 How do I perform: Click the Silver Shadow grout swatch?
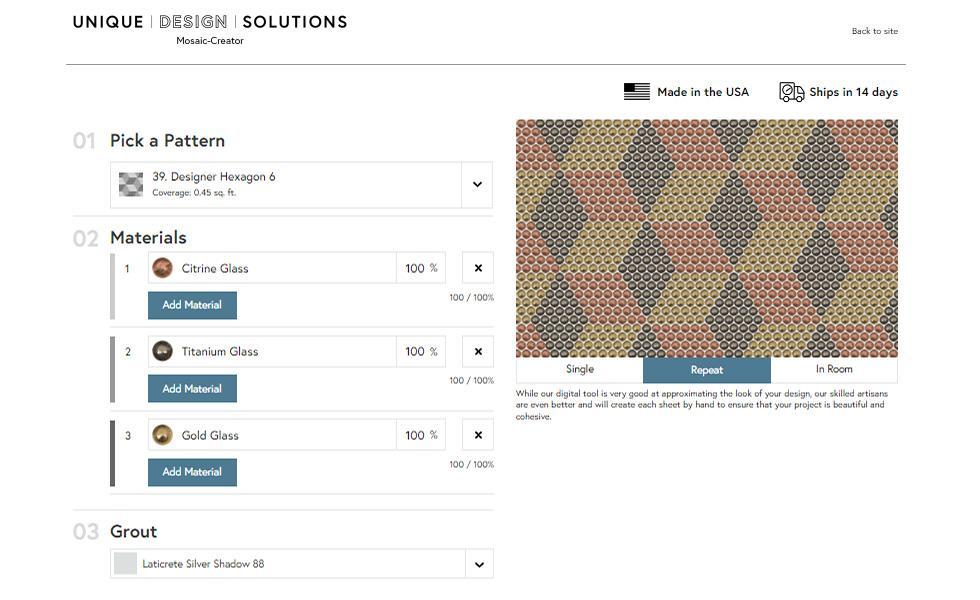125,564
